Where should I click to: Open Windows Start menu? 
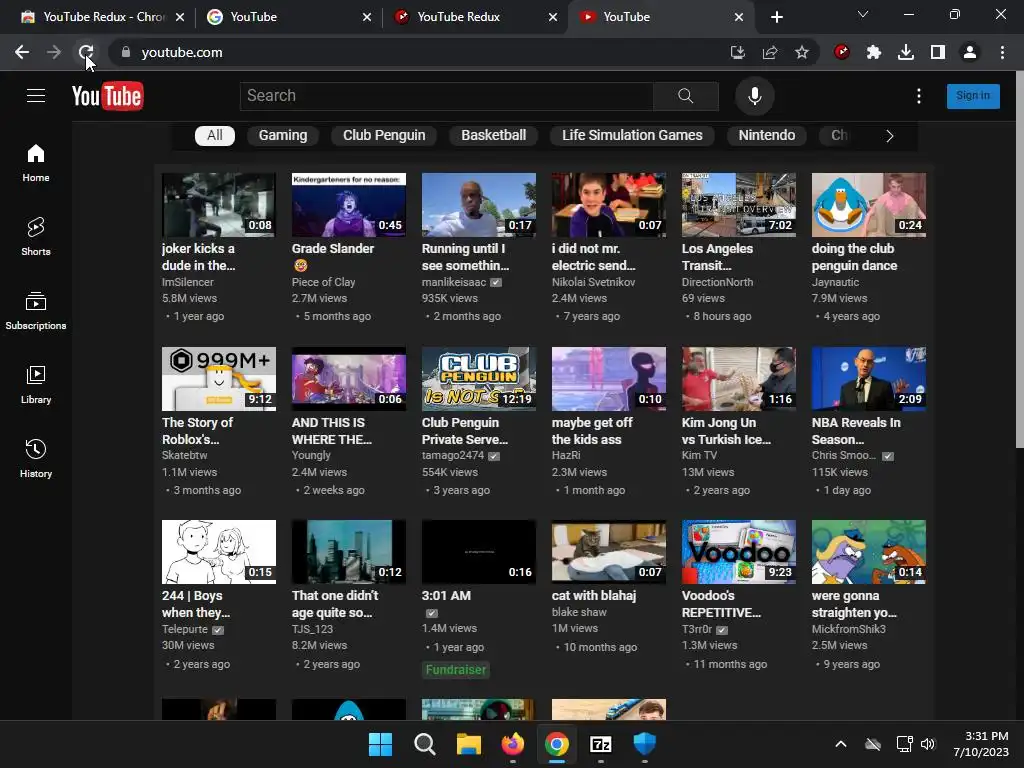click(381, 744)
